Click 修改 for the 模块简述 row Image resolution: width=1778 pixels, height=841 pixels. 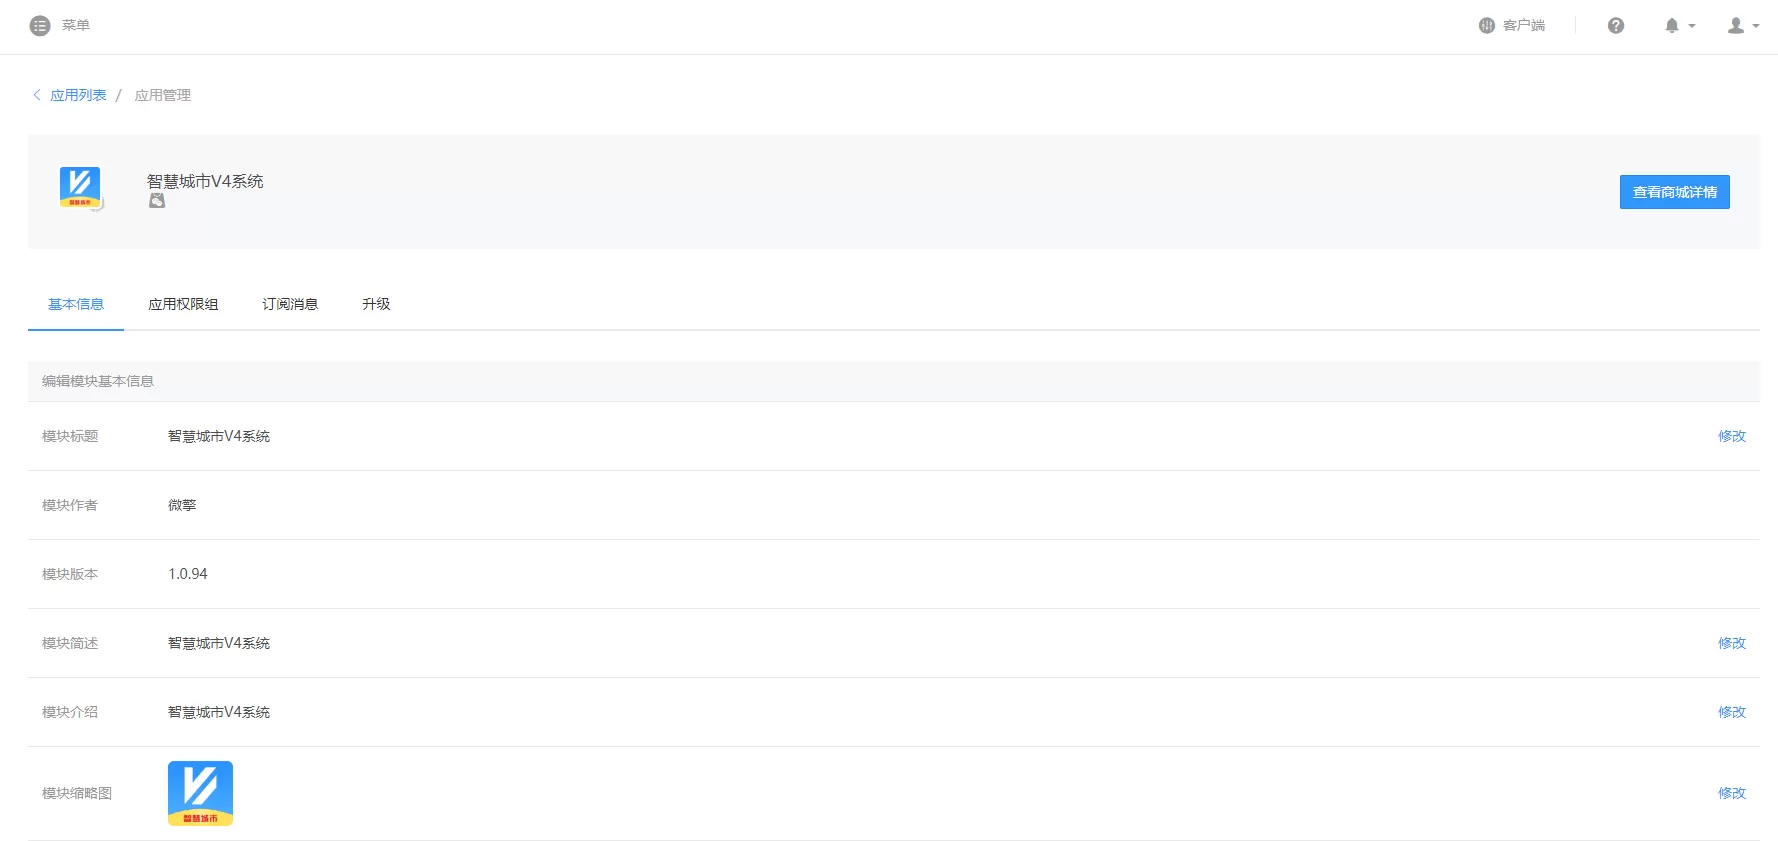[x=1732, y=643]
